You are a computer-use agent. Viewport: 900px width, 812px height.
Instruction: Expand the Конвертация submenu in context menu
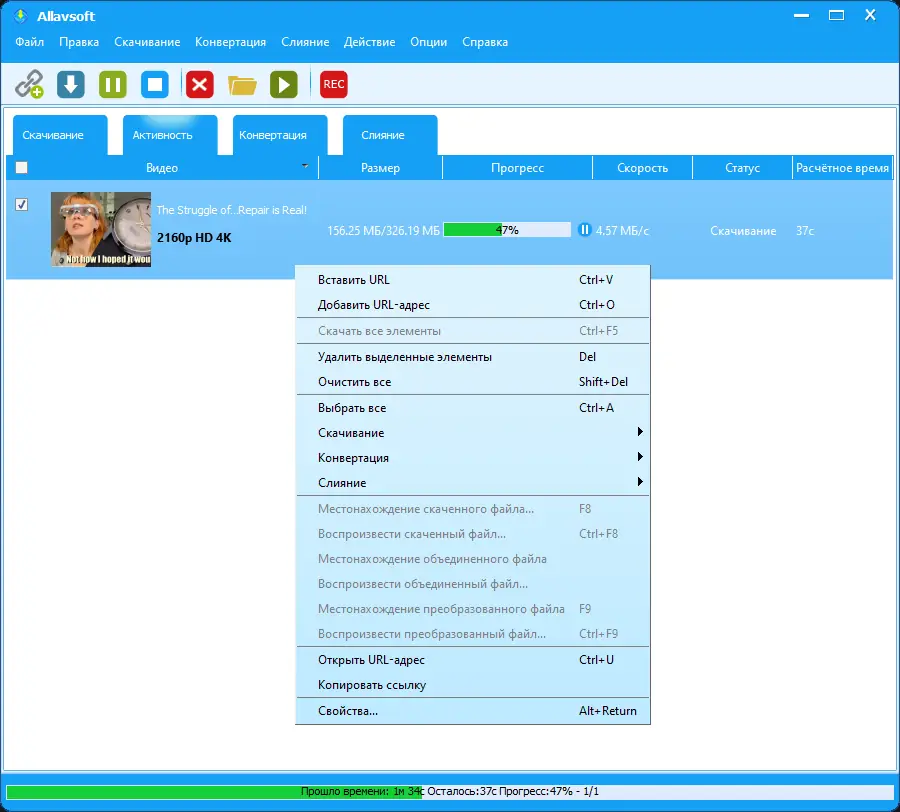coord(472,458)
